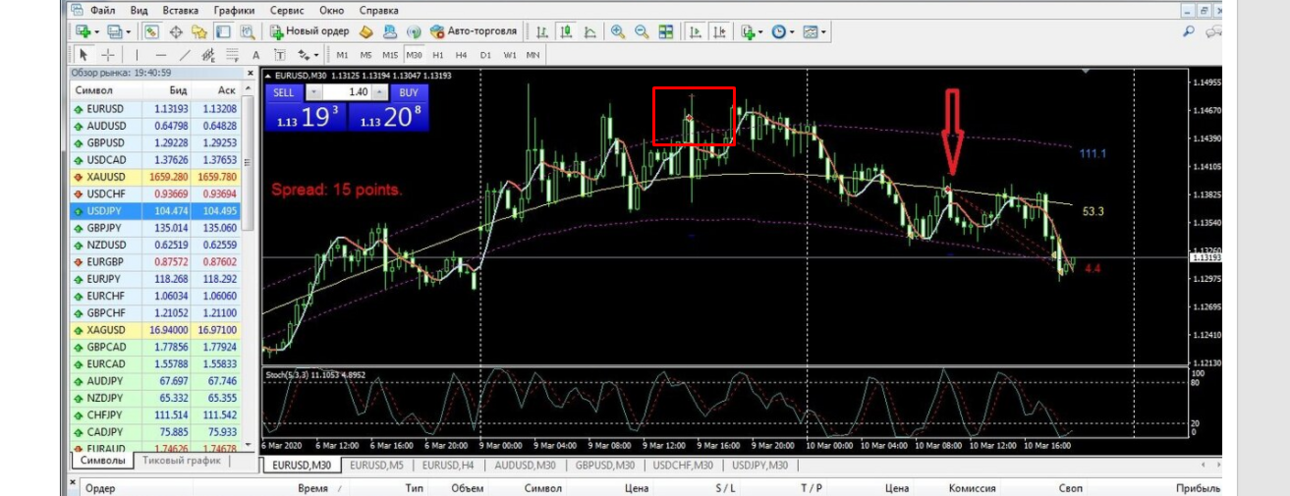Select the Vertical Line drawing tool
This screenshot has height=496, width=1290.
click(137, 55)
